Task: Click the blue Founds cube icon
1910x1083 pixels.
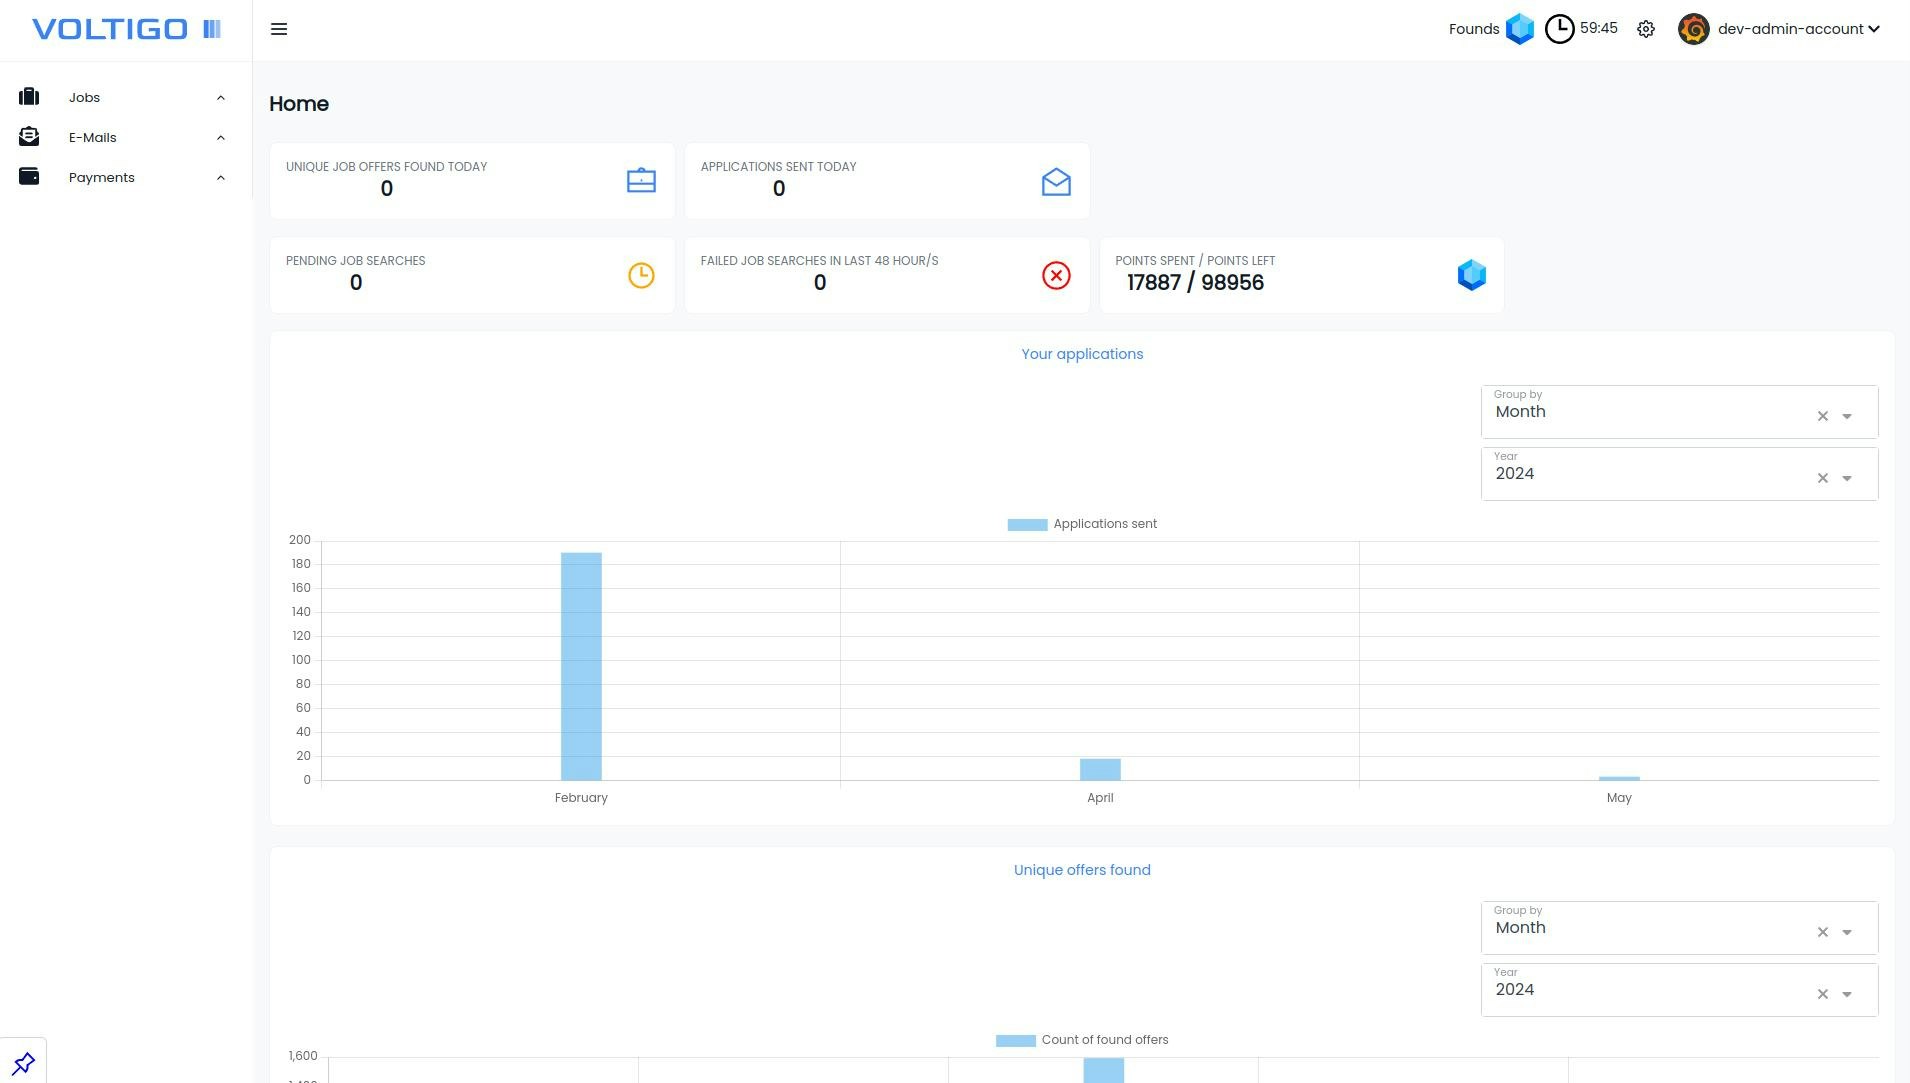Action: pyautogui.click(x=1520, y=29)
